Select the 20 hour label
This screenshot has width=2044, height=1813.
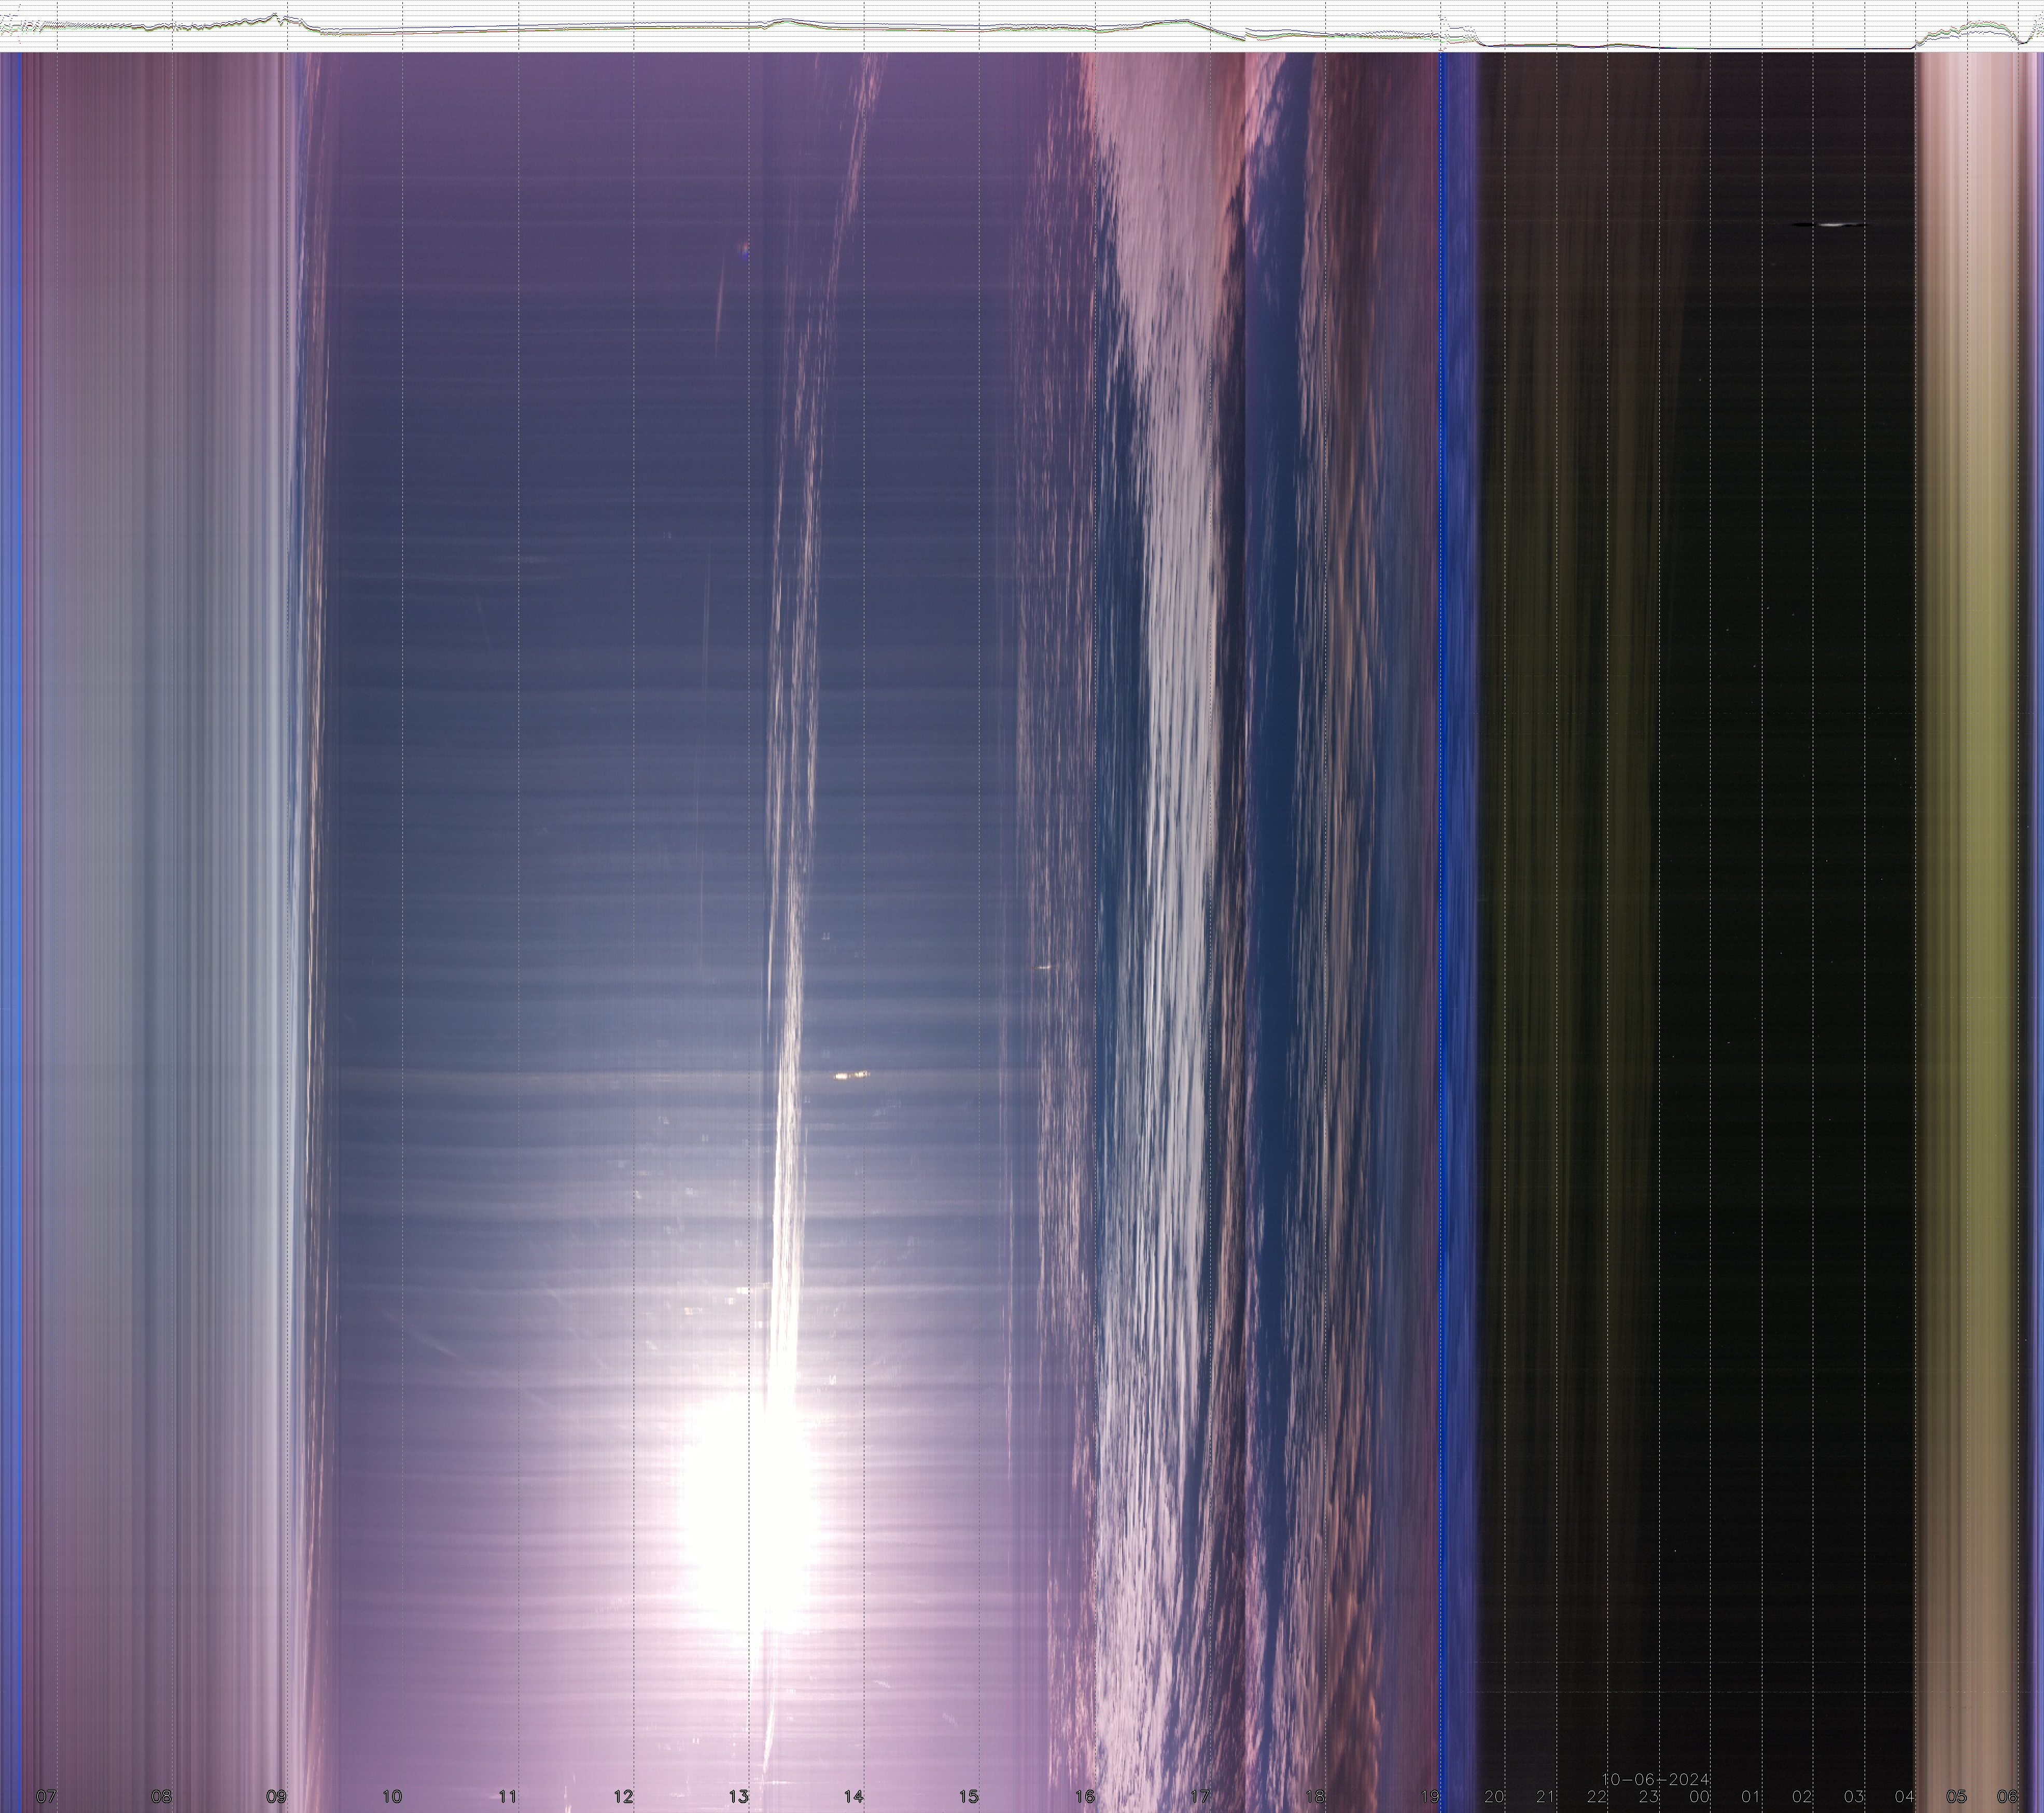[1494, 1796]
